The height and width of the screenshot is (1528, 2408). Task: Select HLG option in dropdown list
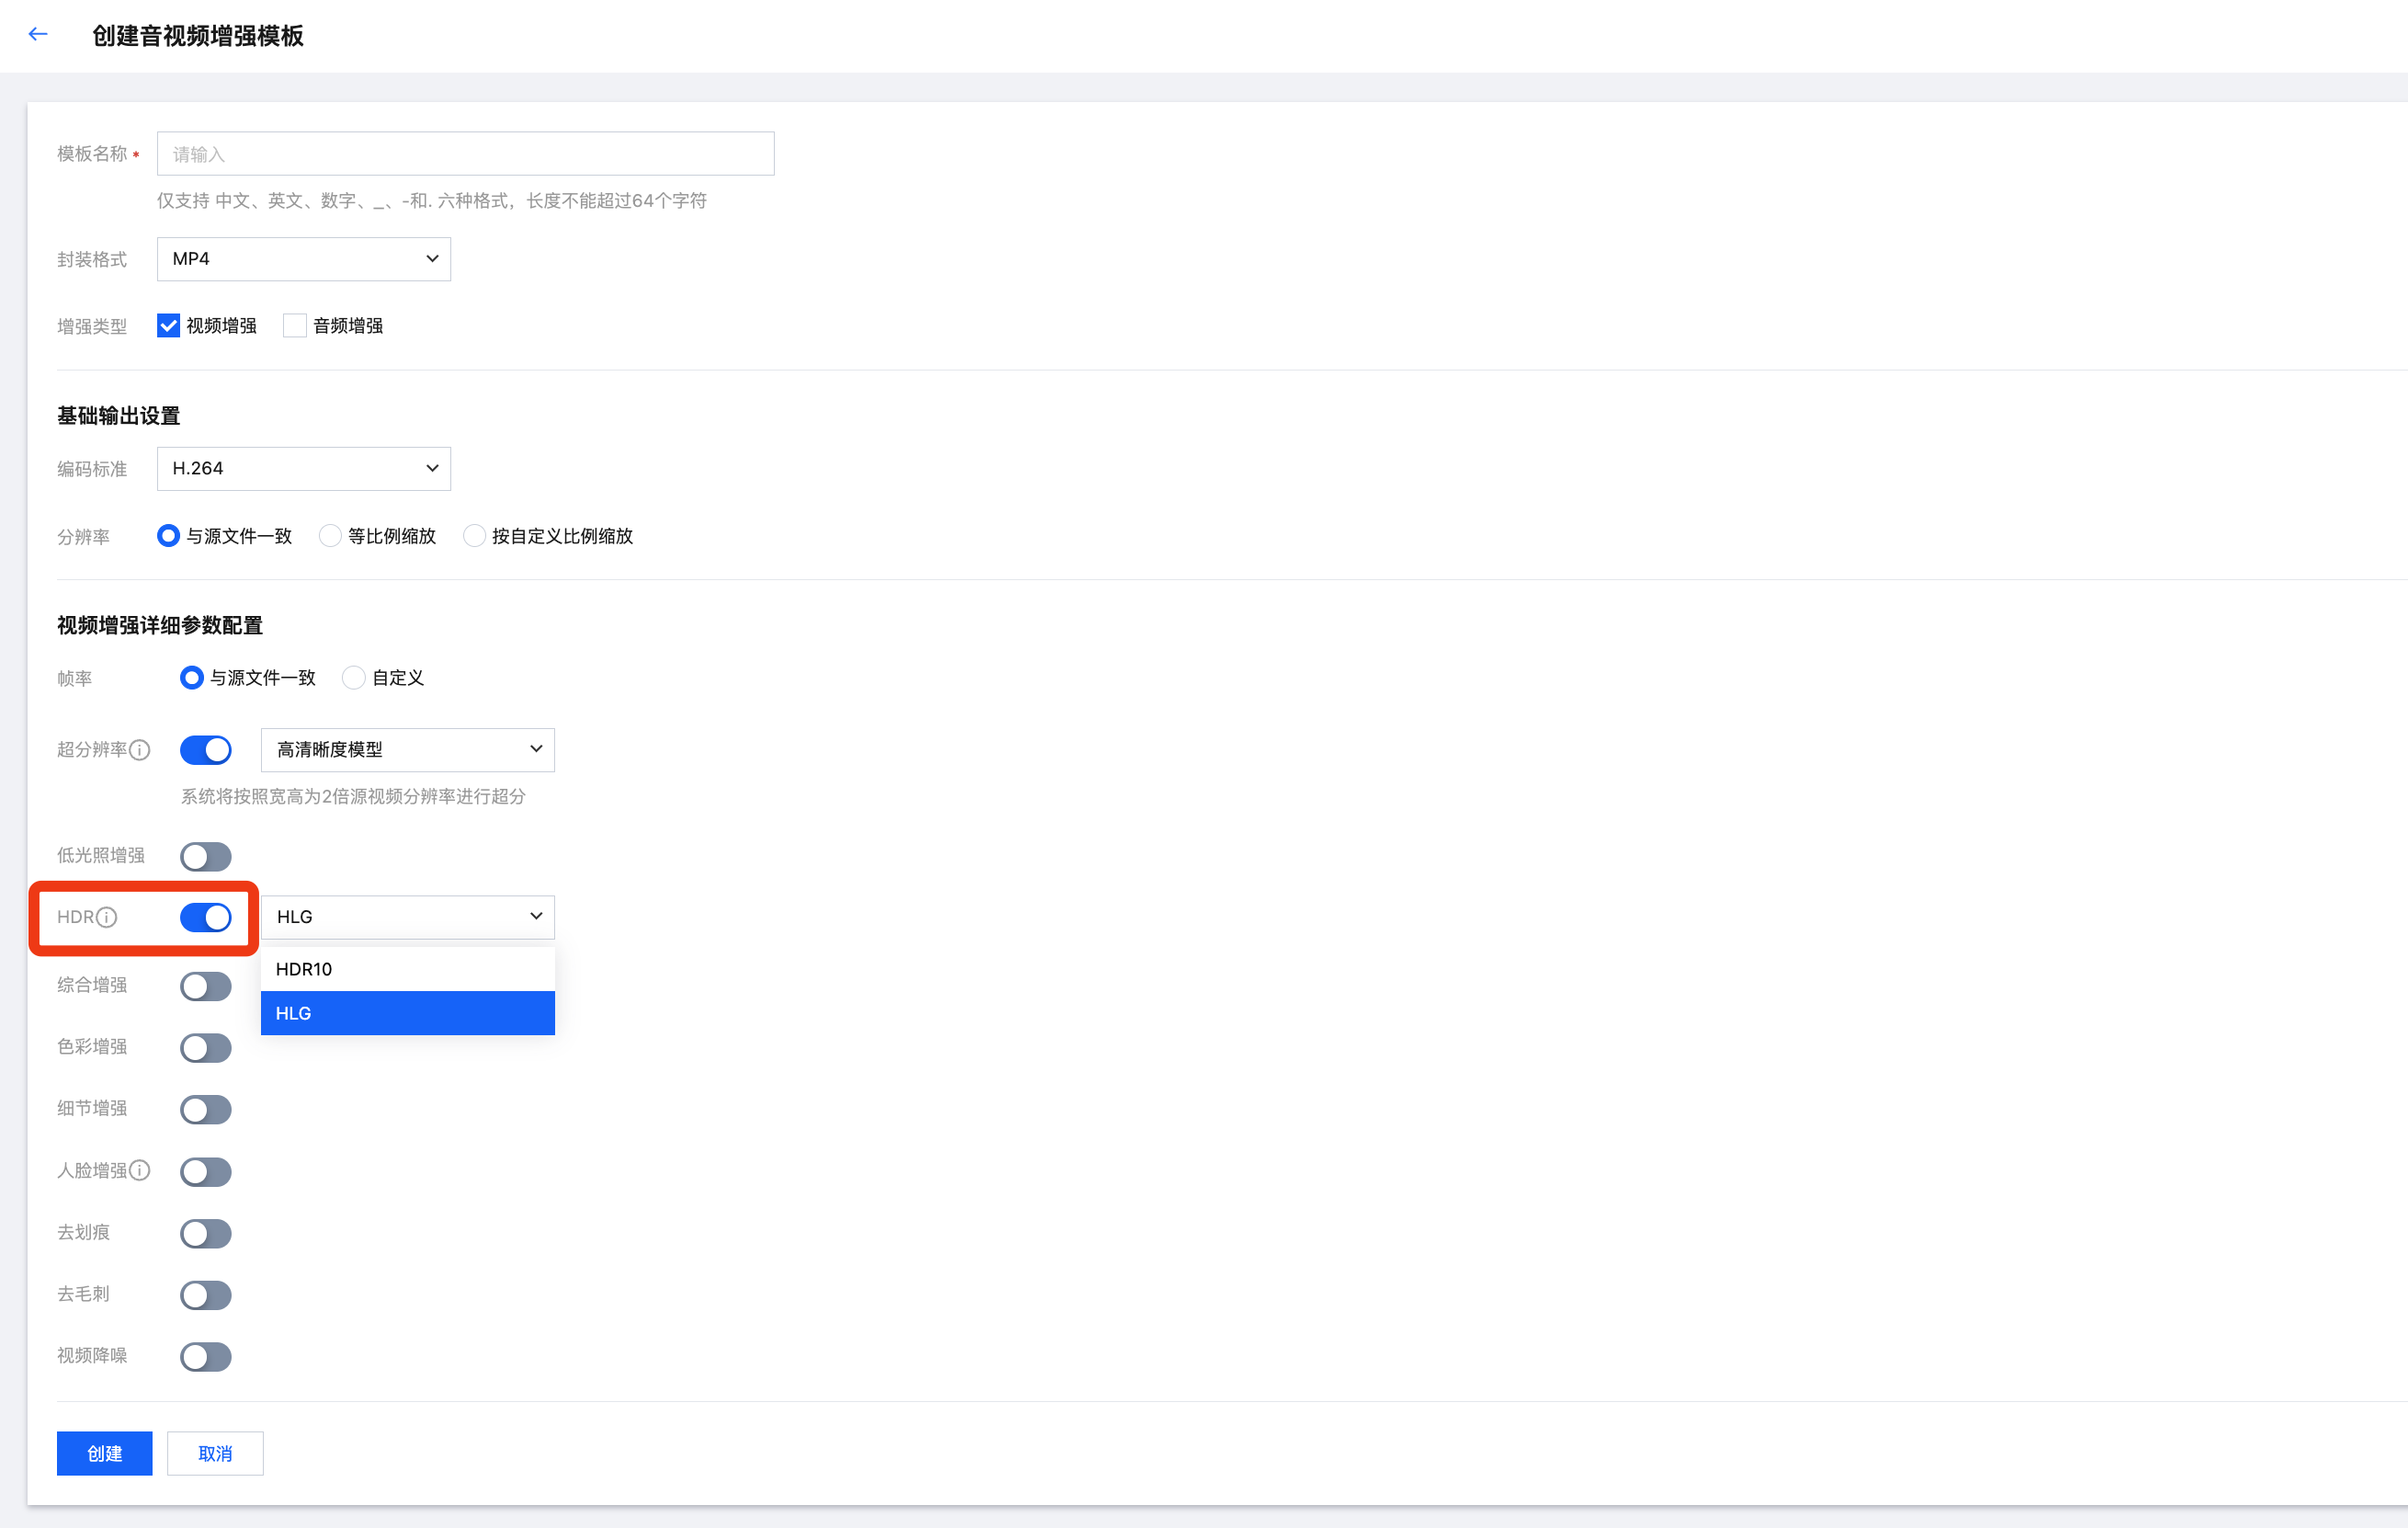click(407, 1013)
